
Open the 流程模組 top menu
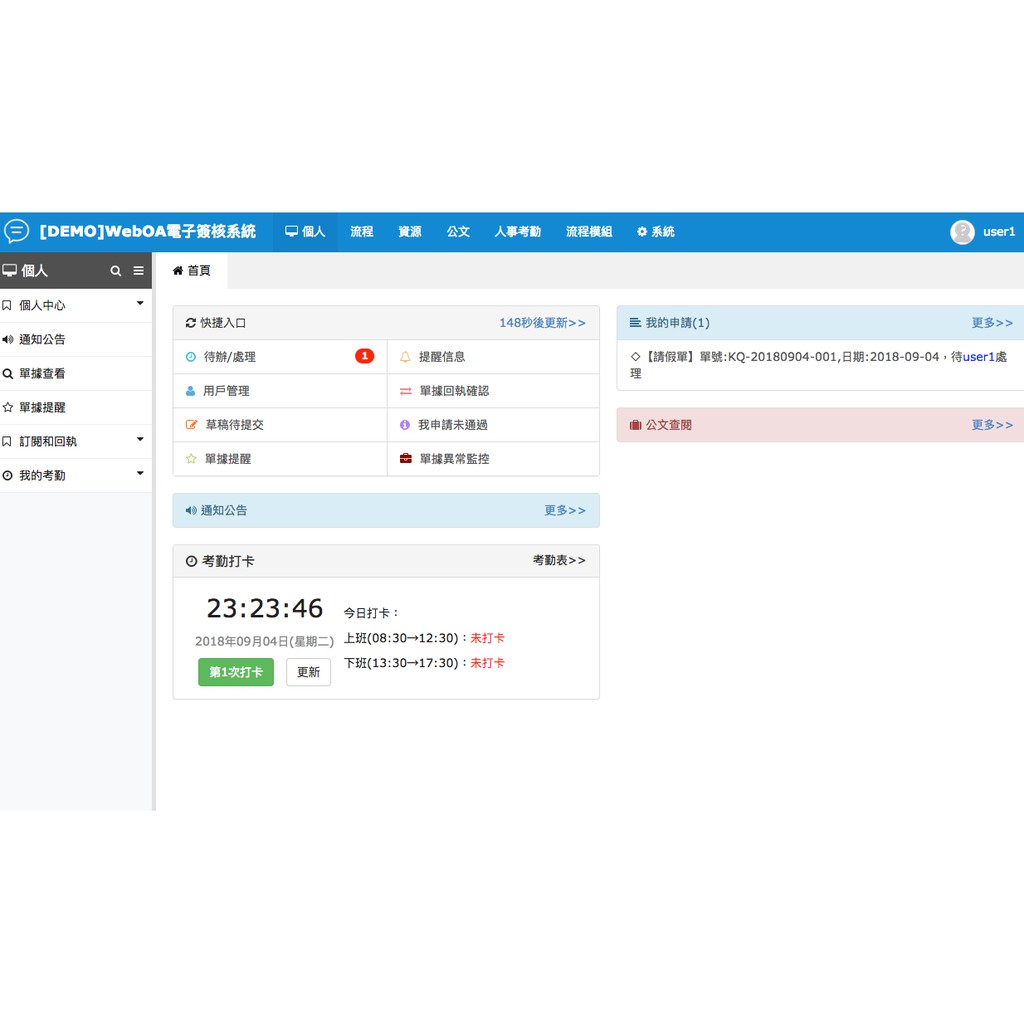pyautogui.click(x=589, y=232)
